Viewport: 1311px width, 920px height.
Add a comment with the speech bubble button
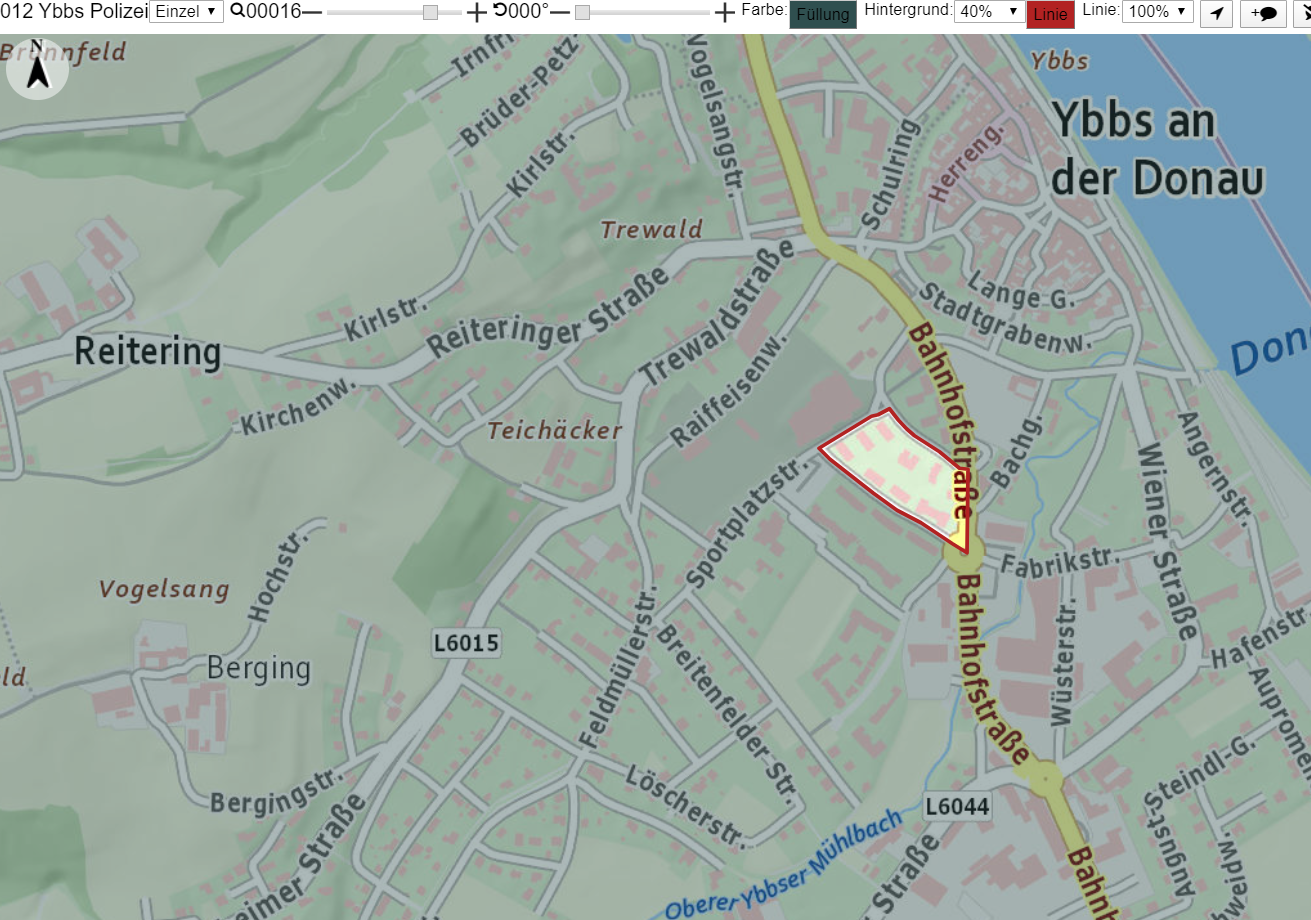click(x=1263, y=13)
